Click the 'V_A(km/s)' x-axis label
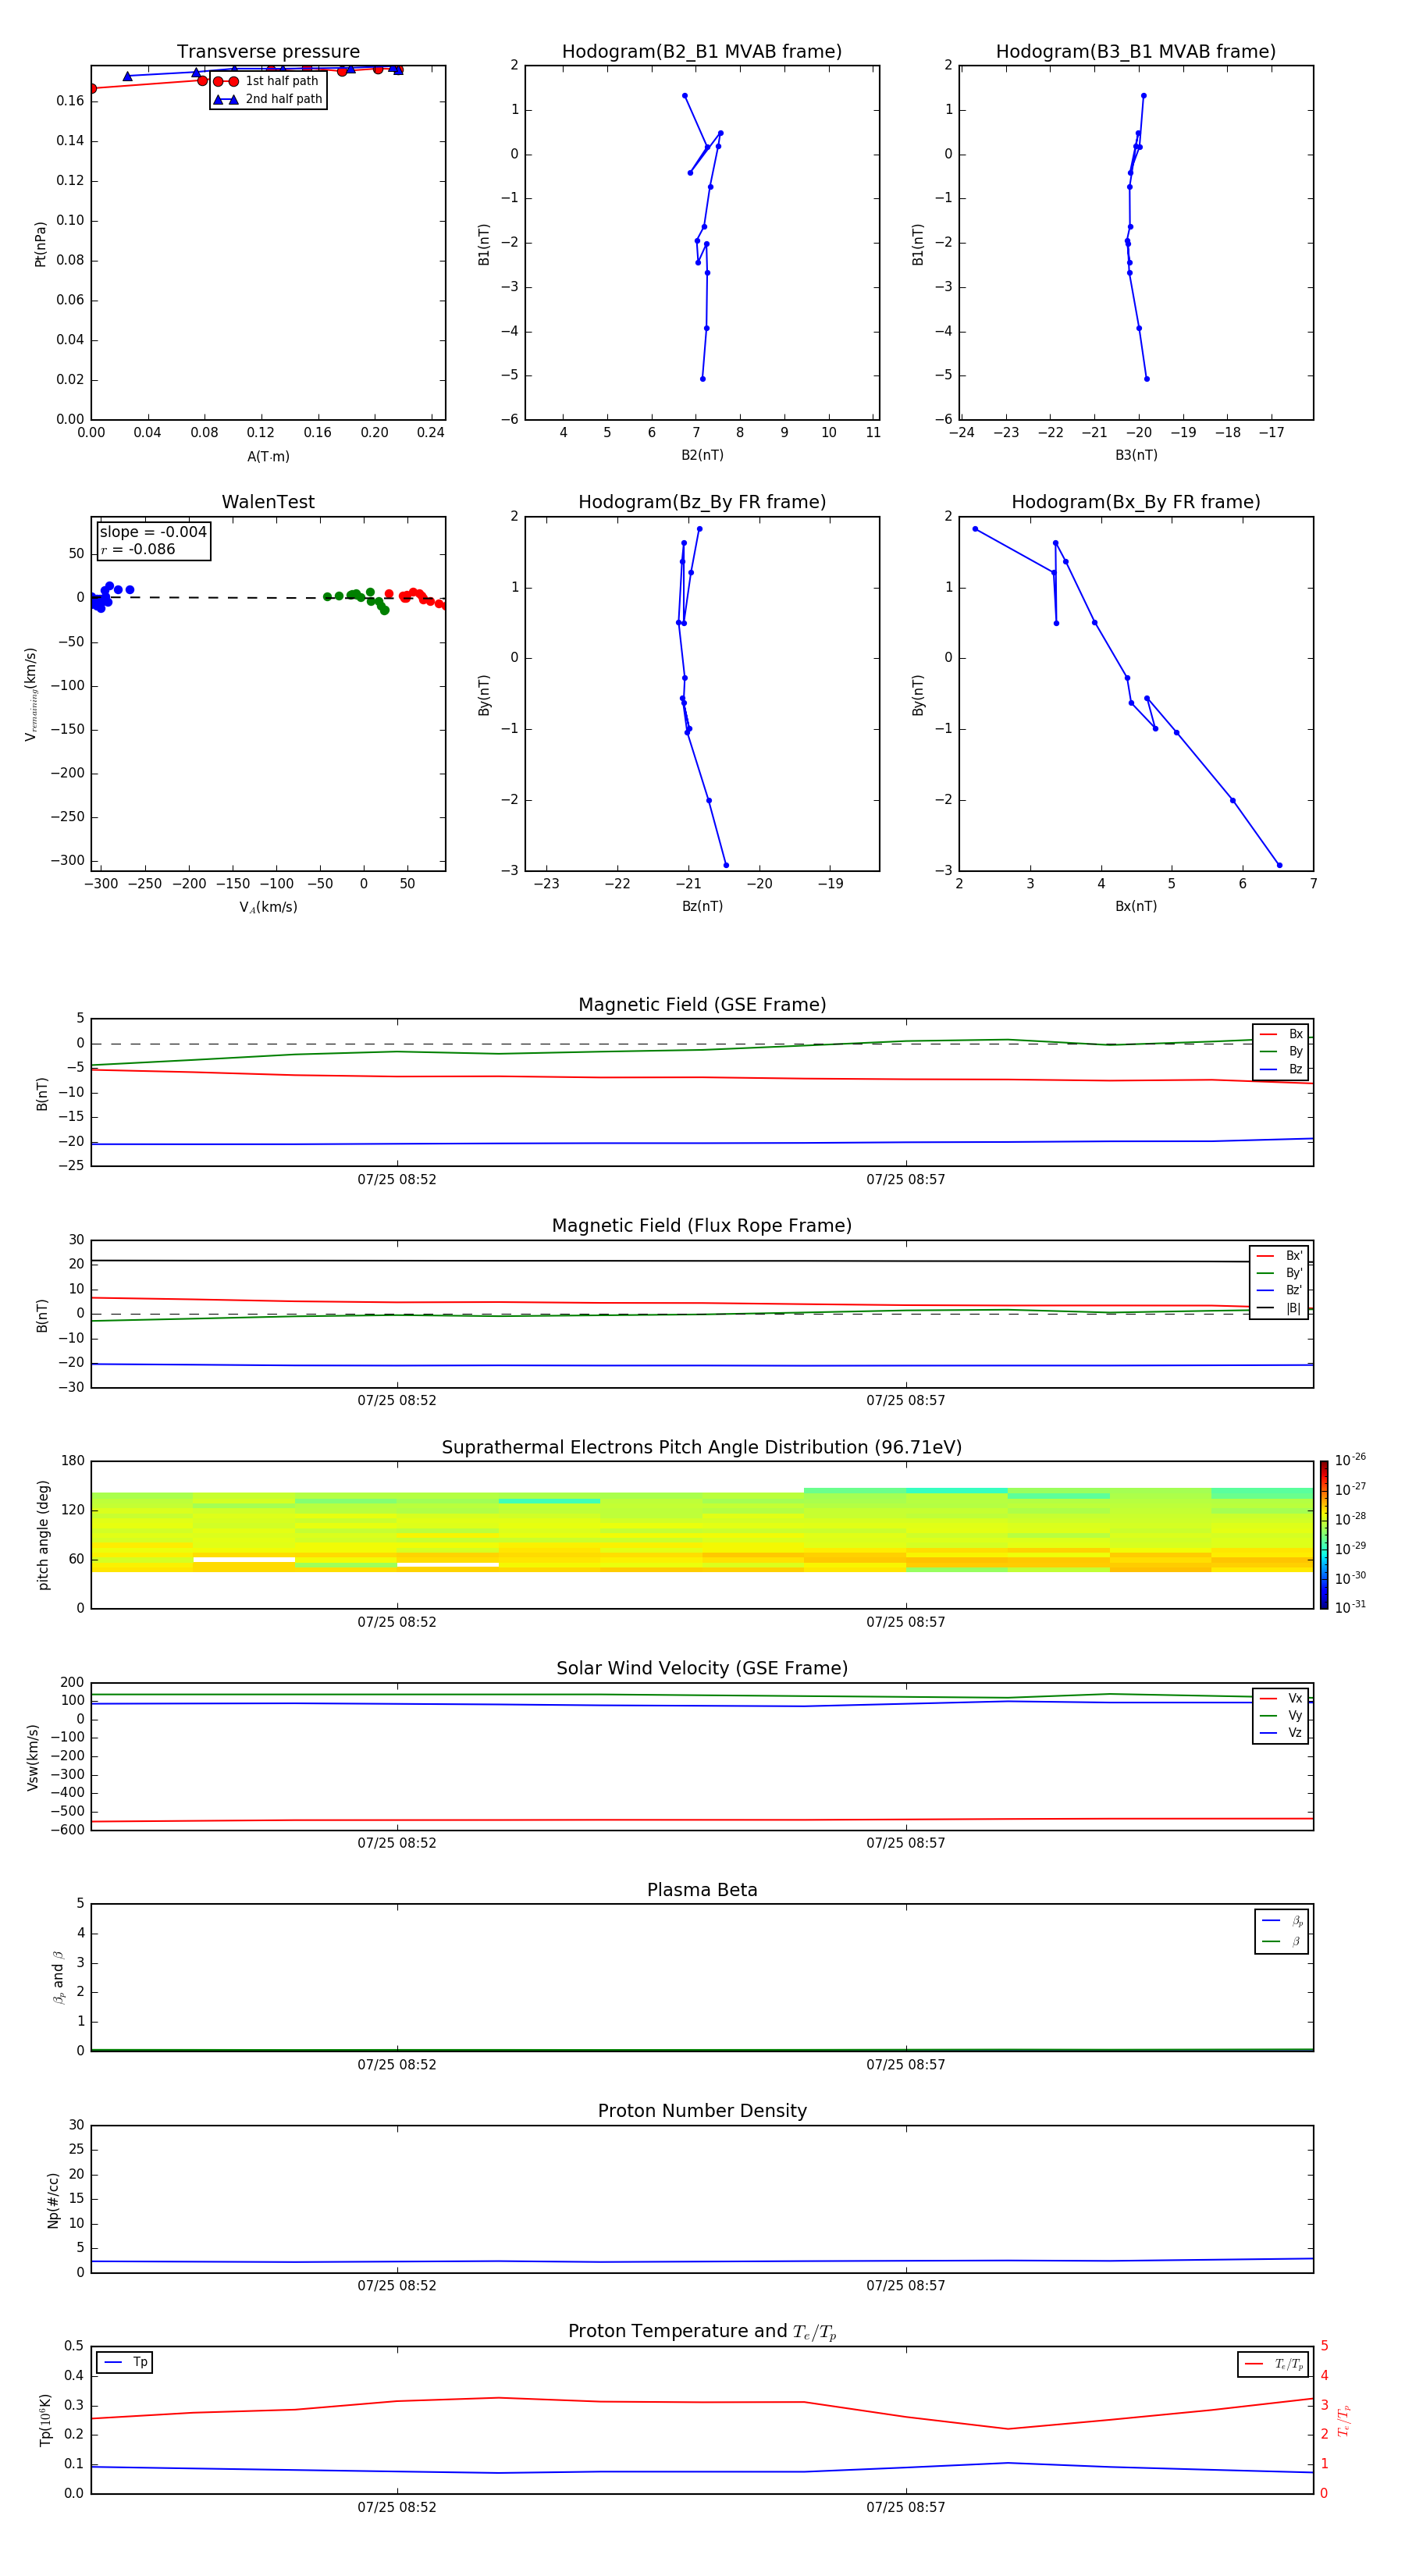This screenshot has width=1405, height=2576. pos(268,907)
